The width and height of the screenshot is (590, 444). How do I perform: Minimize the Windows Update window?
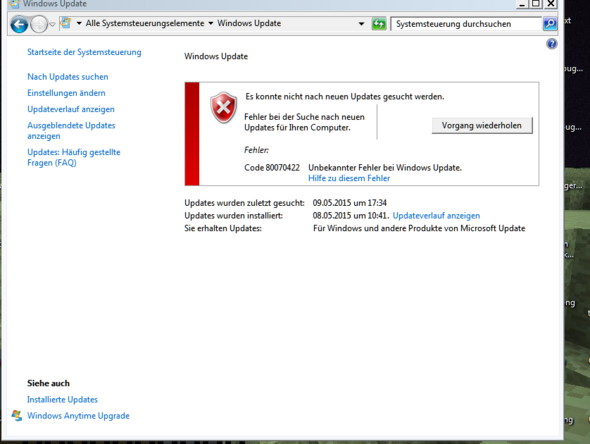(x=522, y=4)
